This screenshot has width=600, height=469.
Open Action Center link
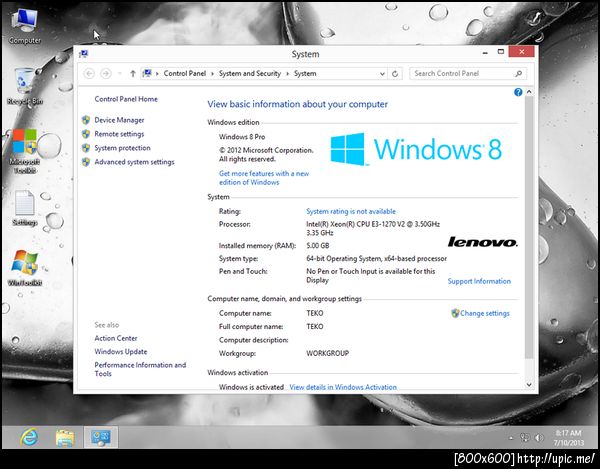pos(116,338)
